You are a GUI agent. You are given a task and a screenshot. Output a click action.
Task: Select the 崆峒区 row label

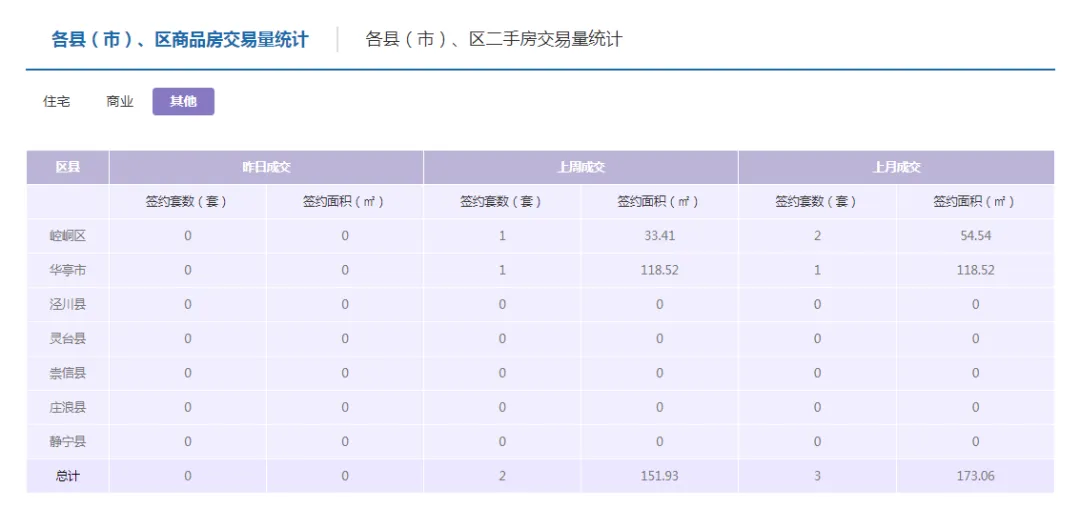tap(68, 236)
